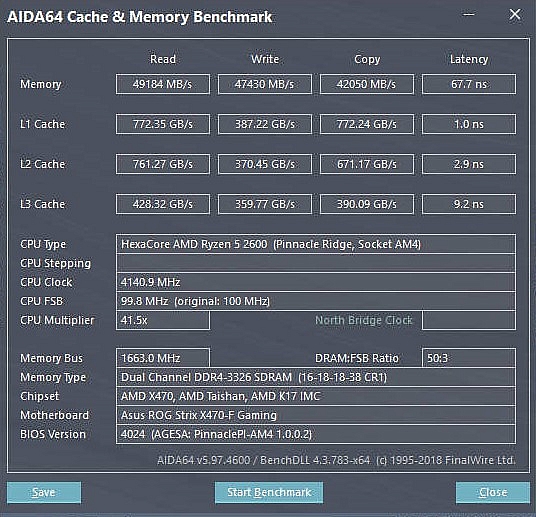Click the CPU Stepping label
Viewport: 536px width, 517px height.
55,263
